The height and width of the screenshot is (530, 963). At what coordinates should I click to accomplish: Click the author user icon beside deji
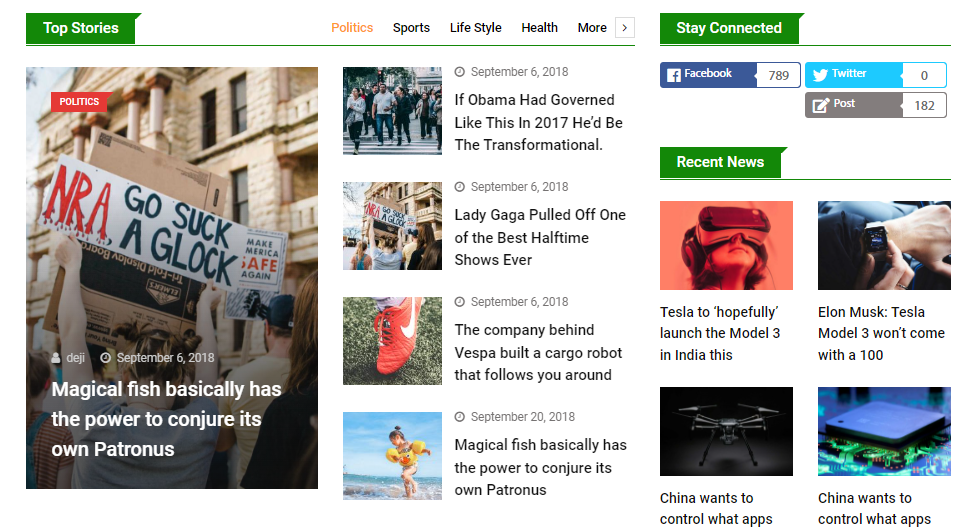(56, 357)
